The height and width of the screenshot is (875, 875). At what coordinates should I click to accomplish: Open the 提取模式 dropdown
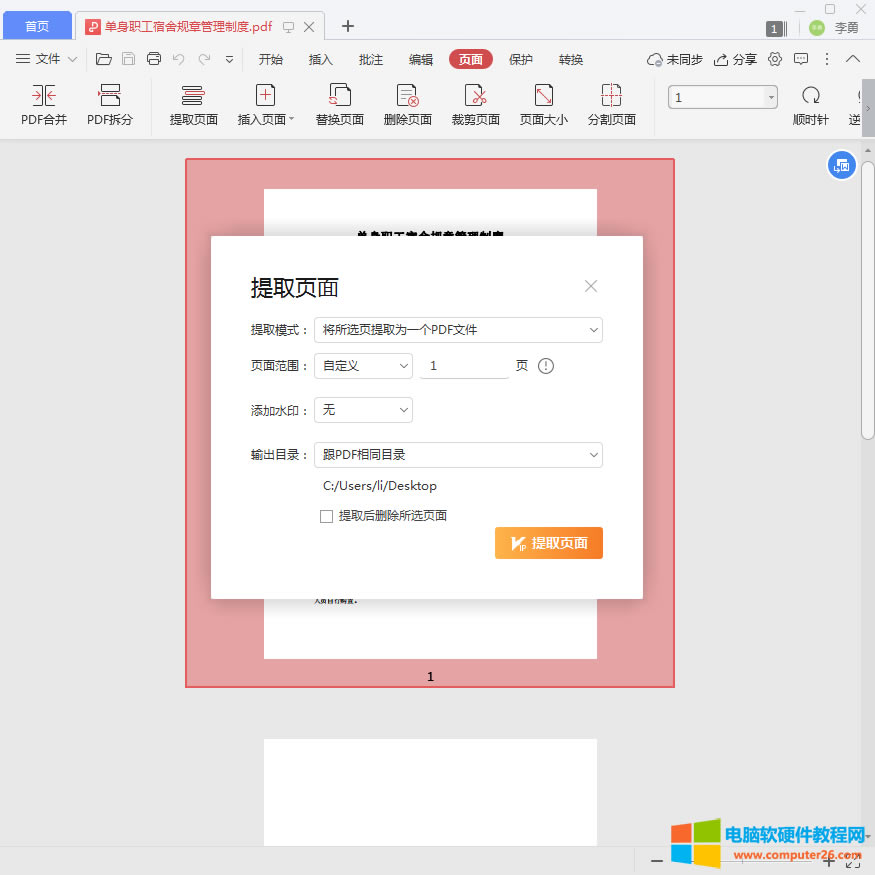pos(458,330)
